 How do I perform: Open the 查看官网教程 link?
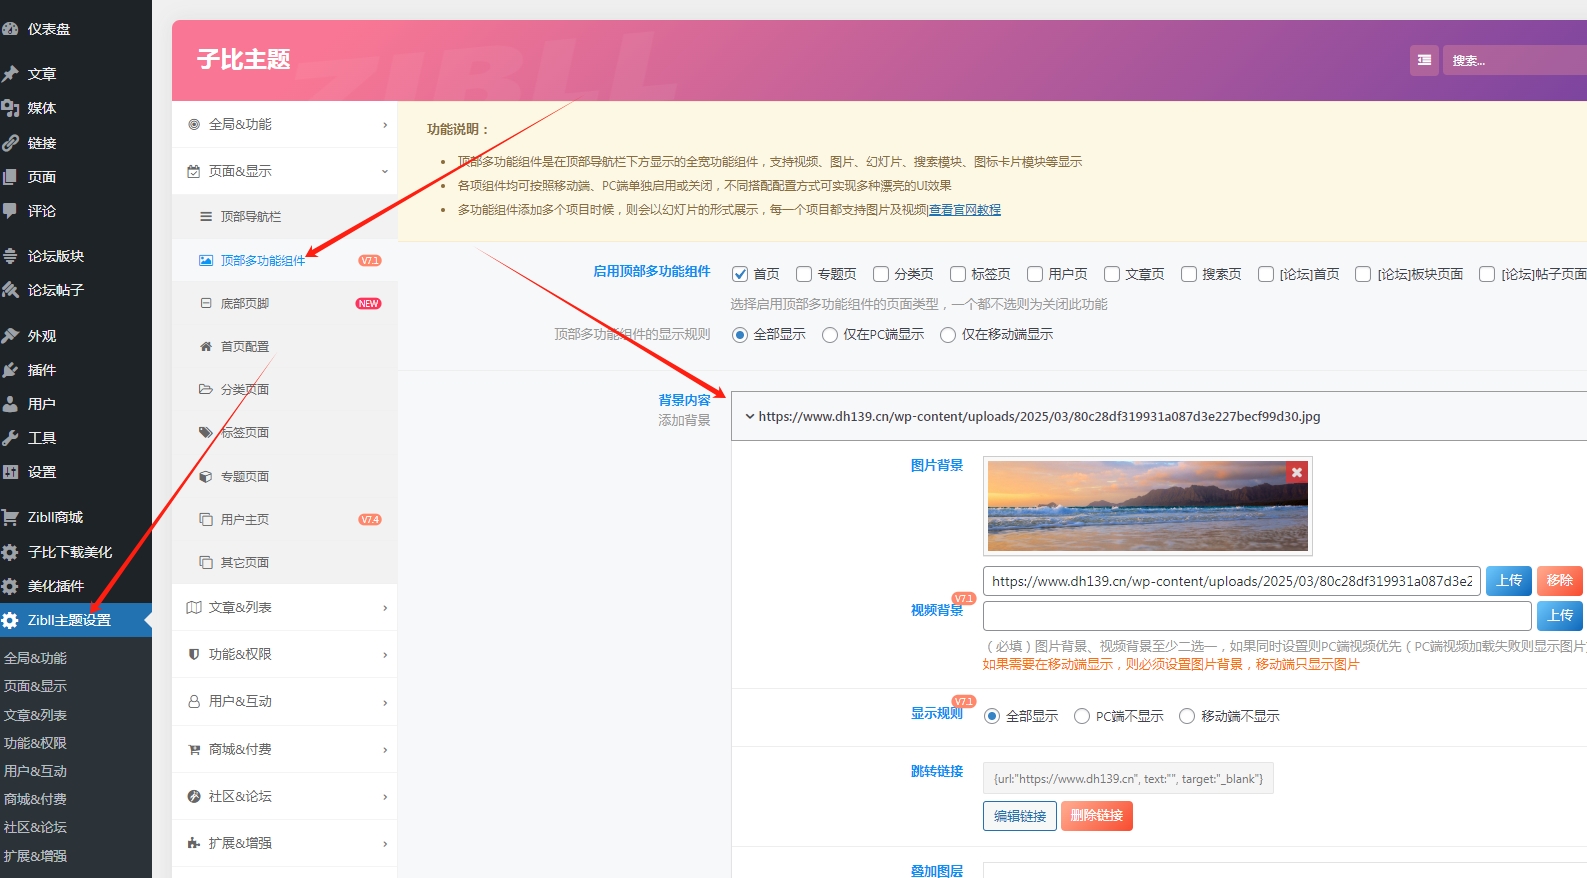click(x=964, y=210)
